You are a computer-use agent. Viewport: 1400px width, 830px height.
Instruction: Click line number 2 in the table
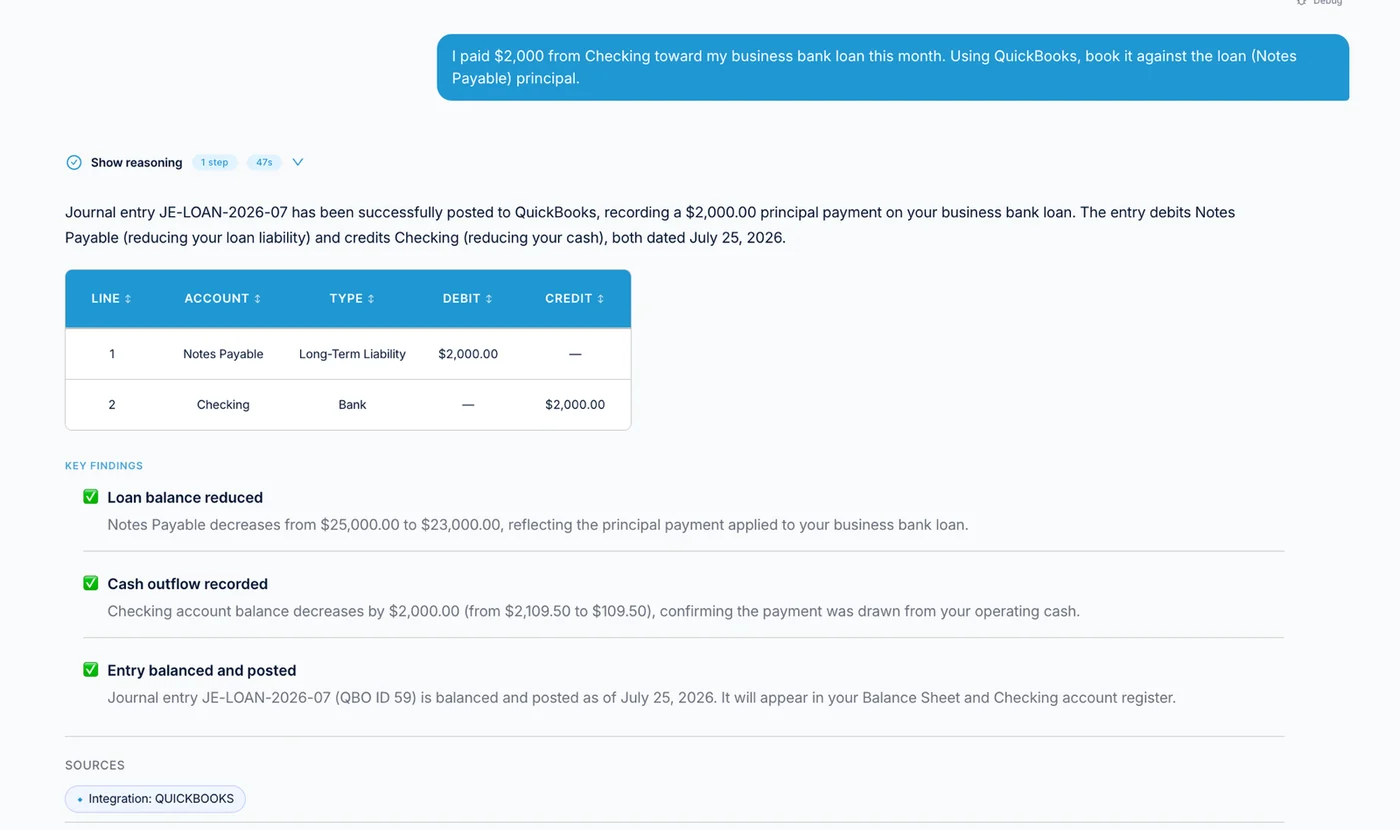click(x=112, y=405)
